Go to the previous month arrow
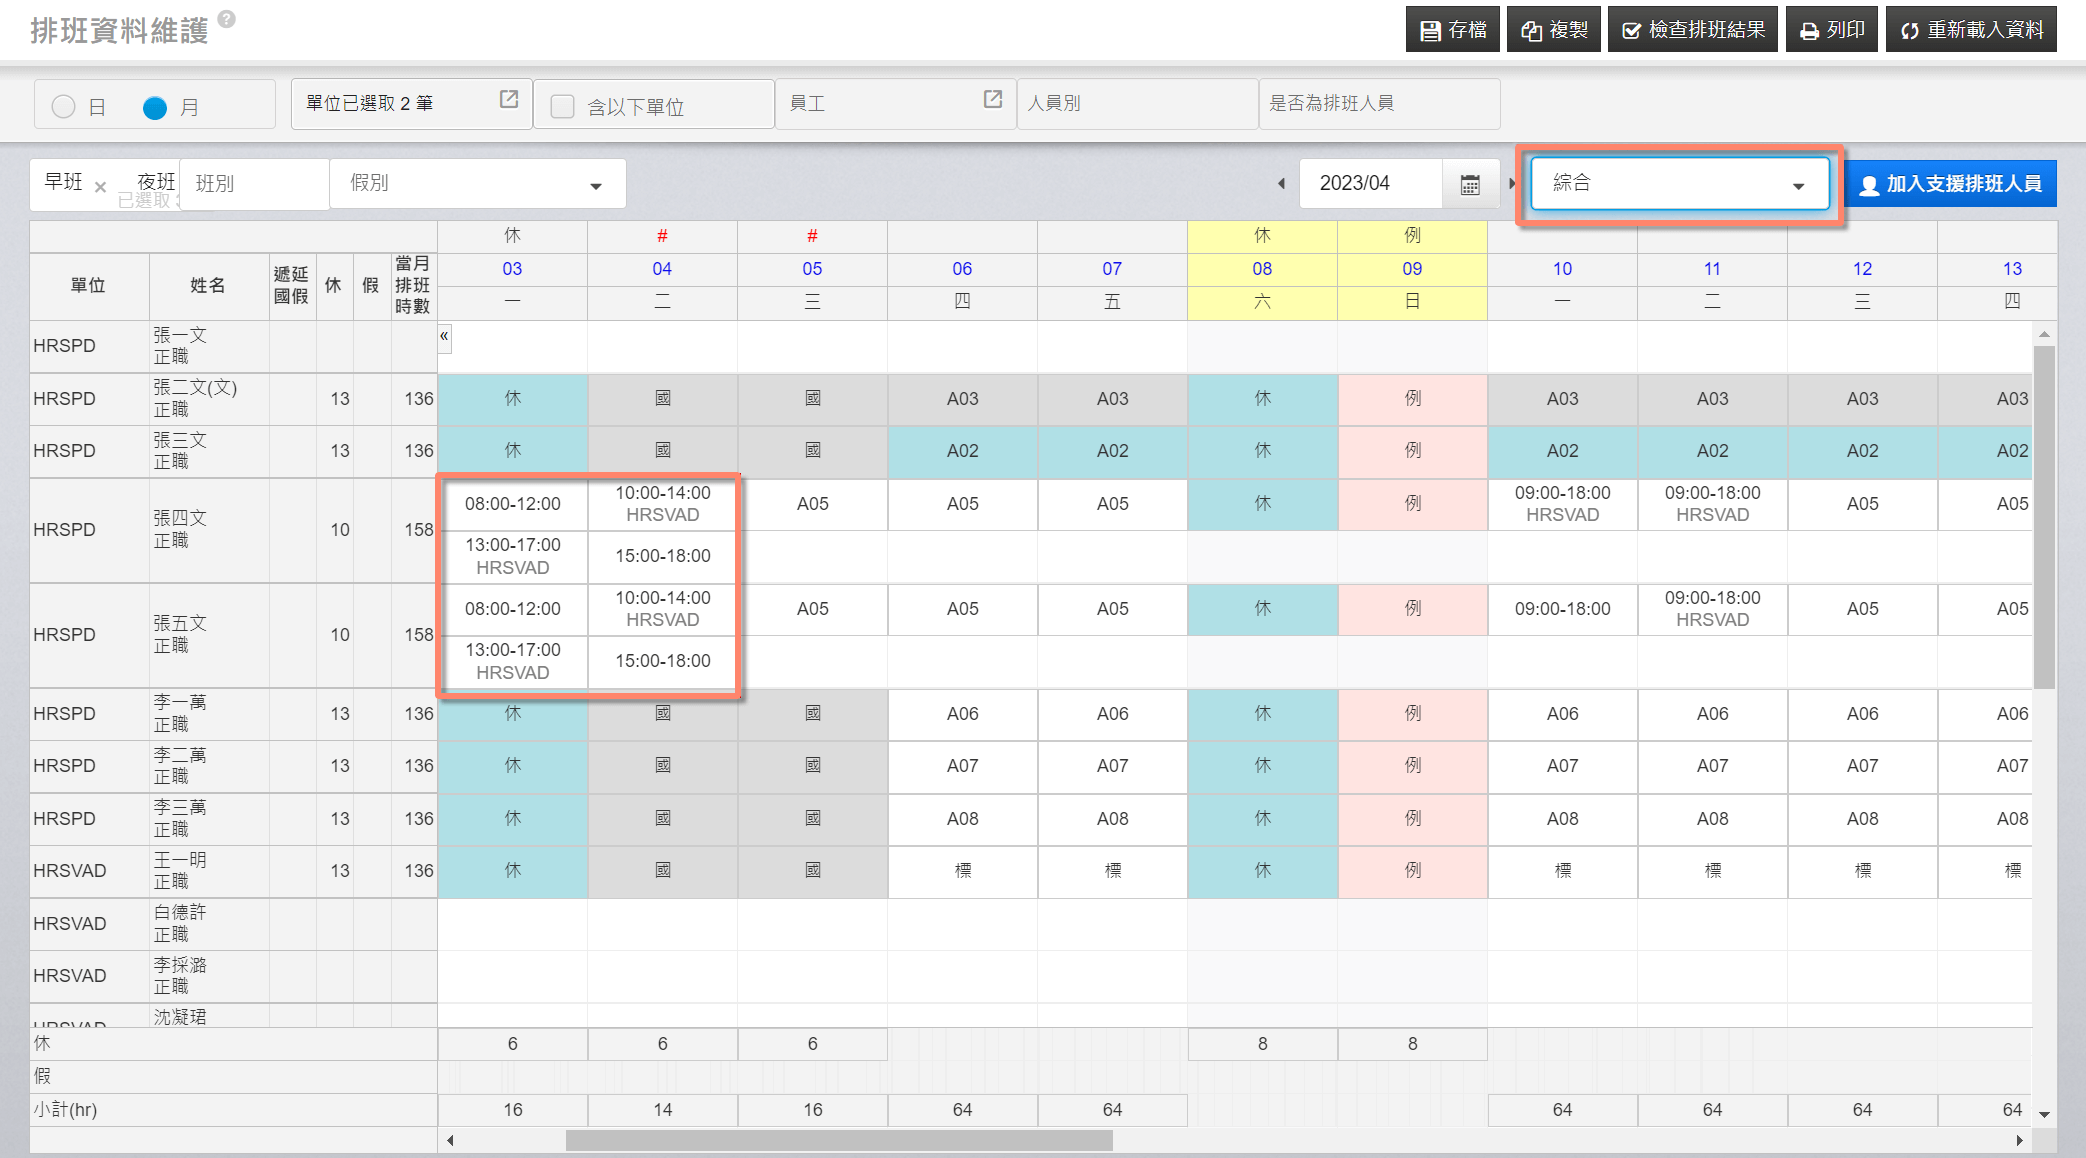This screenshot has height=1158, width=2086. click(x=1281, y=184)
